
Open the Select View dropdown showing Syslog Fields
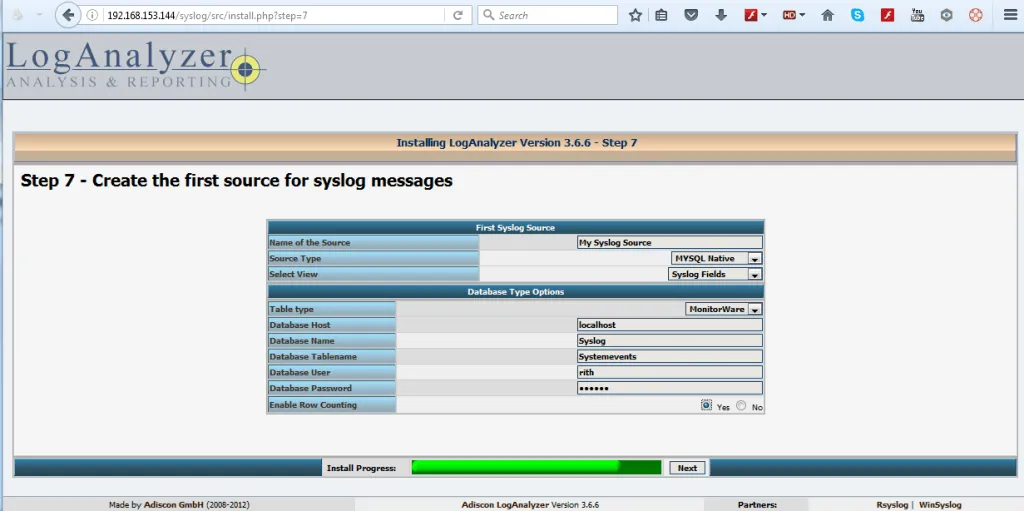tap(715, 274)
